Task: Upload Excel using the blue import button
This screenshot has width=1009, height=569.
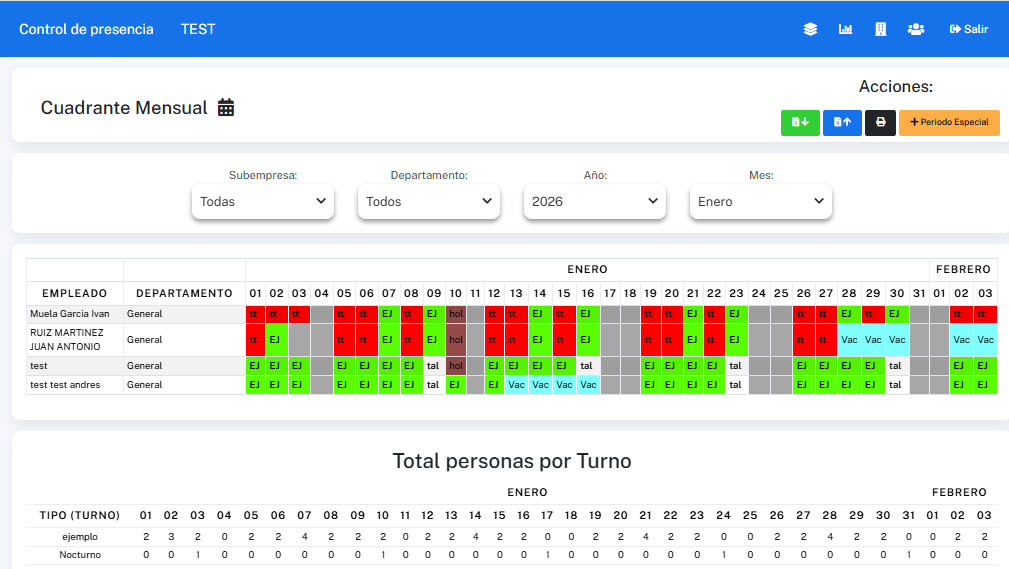Action: 842,122
